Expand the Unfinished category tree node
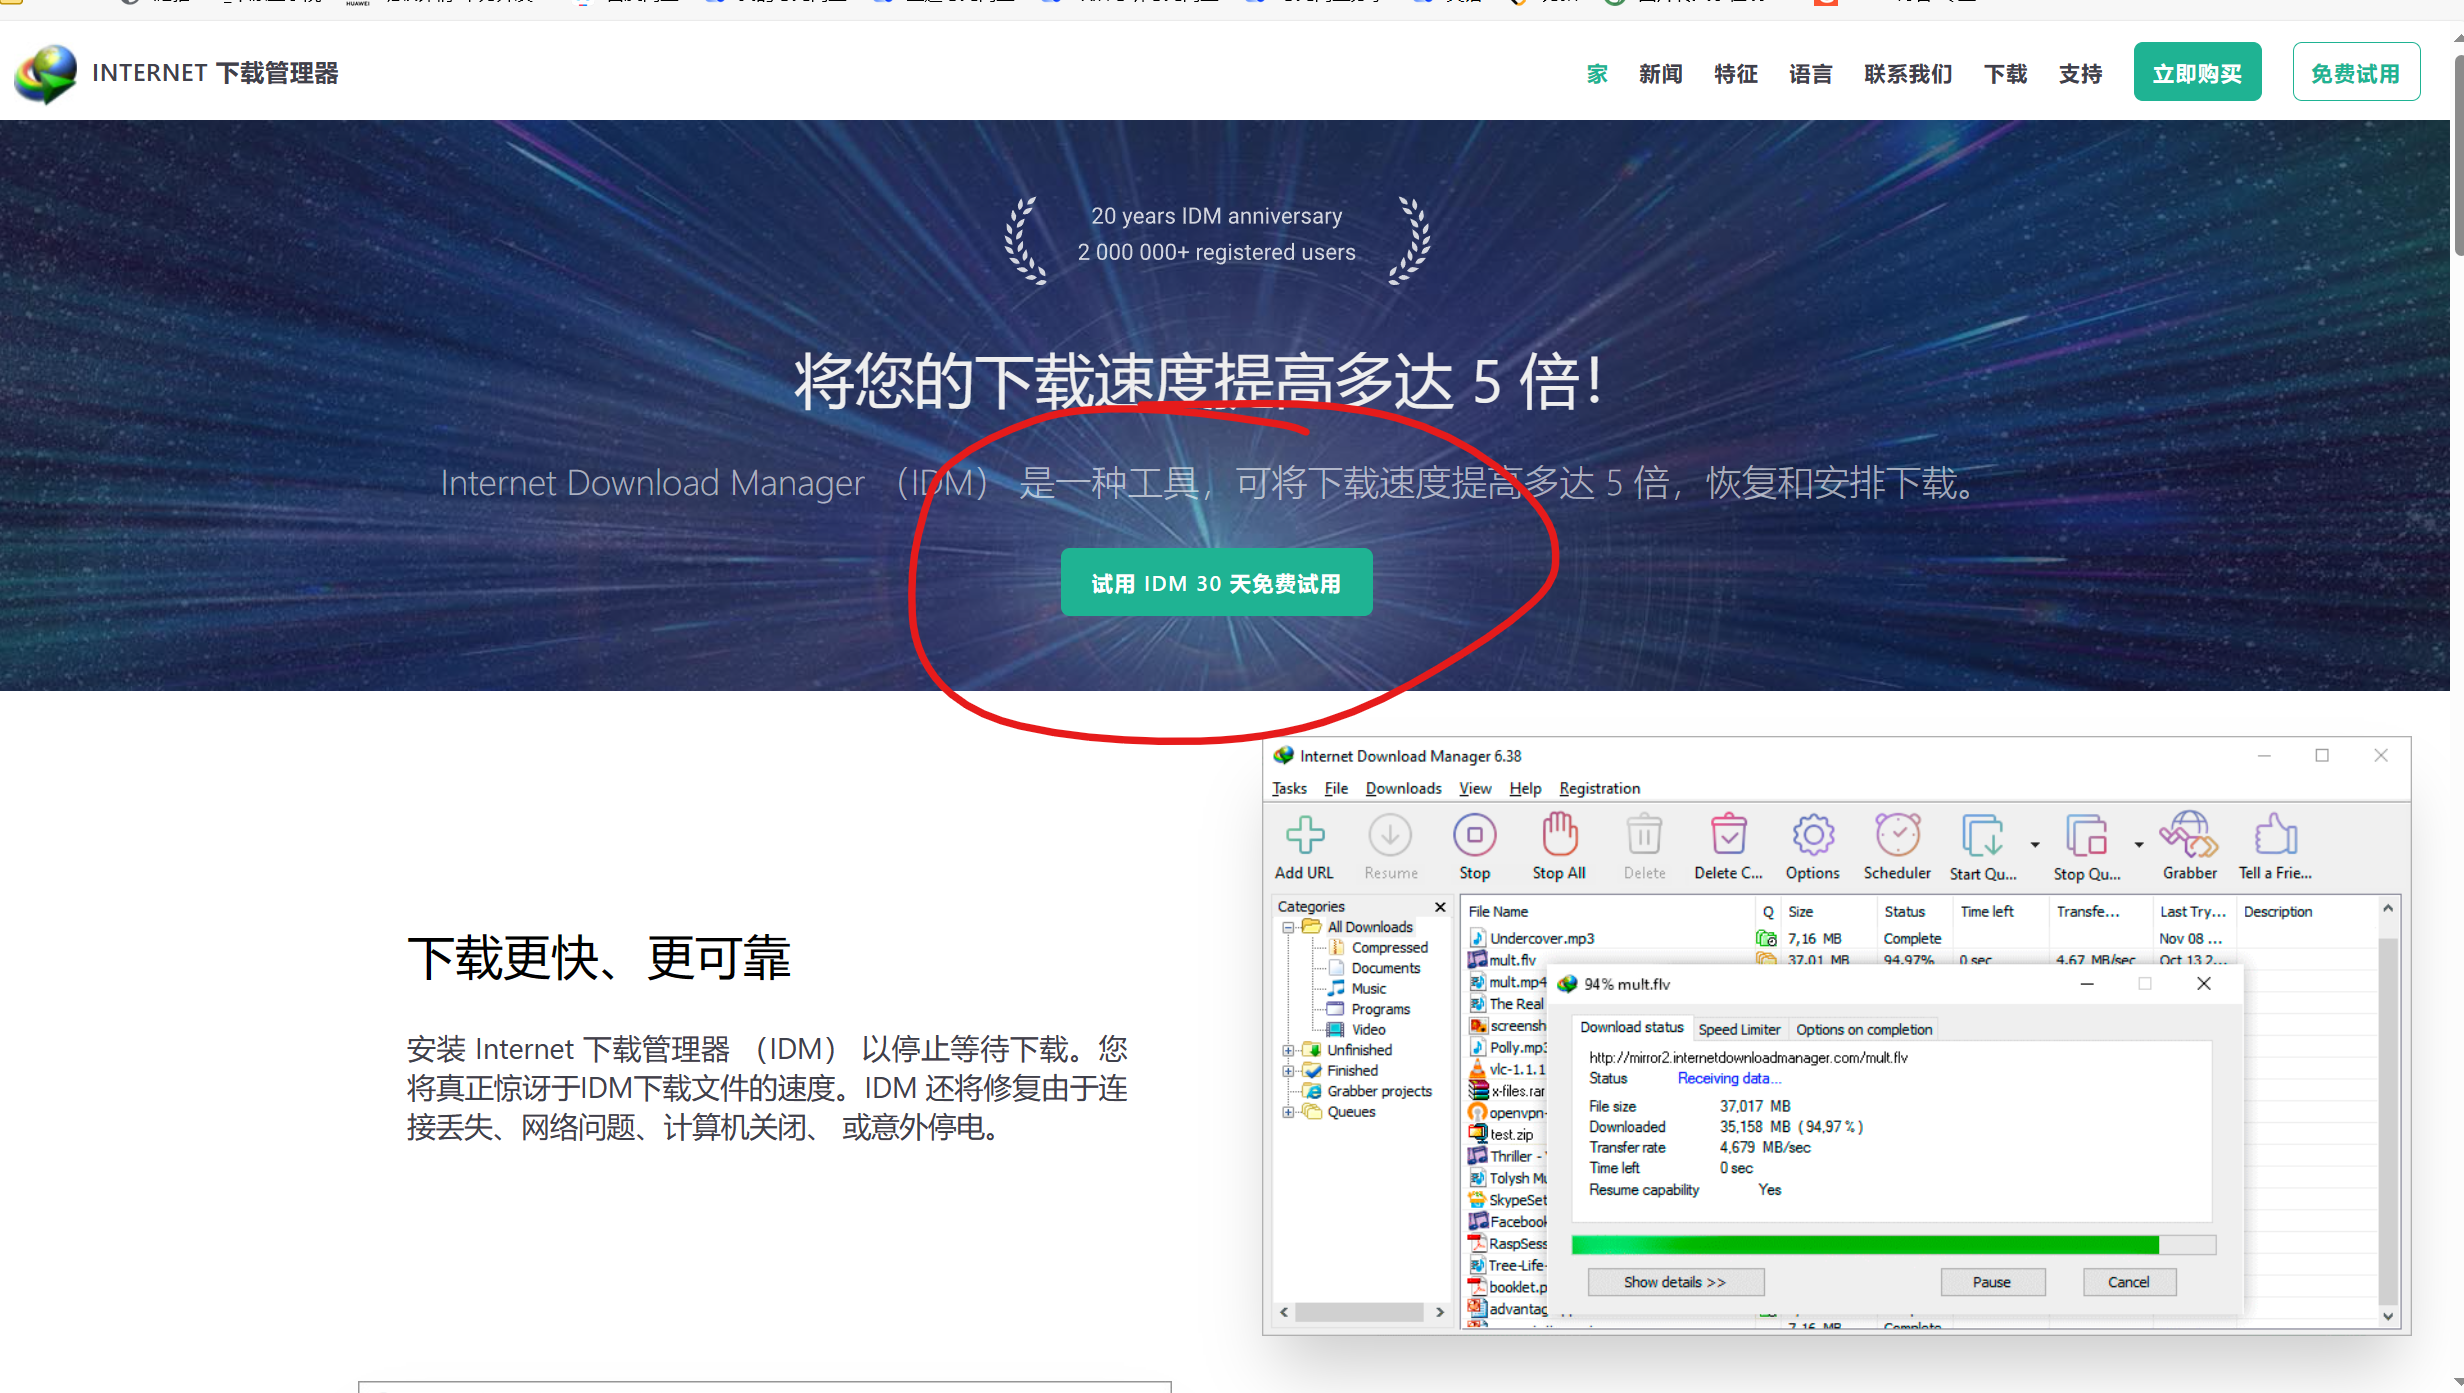Screen dimensions: 2464x1393 click(1289, 1050)
